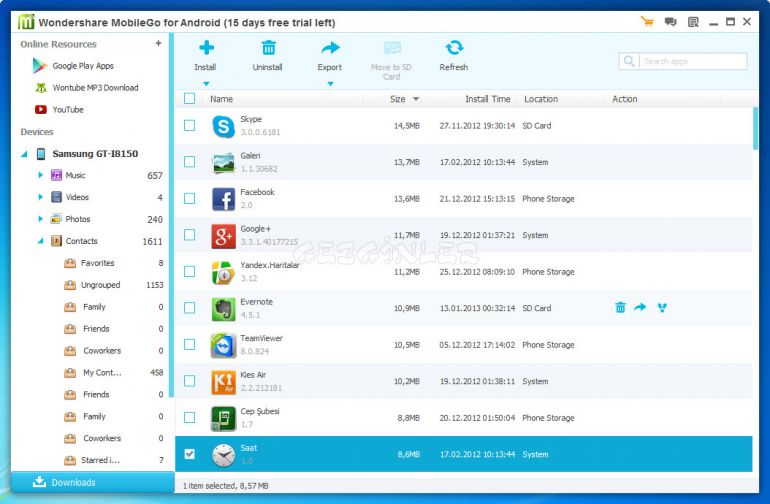Click the Evernote app icon

point(223,309)
